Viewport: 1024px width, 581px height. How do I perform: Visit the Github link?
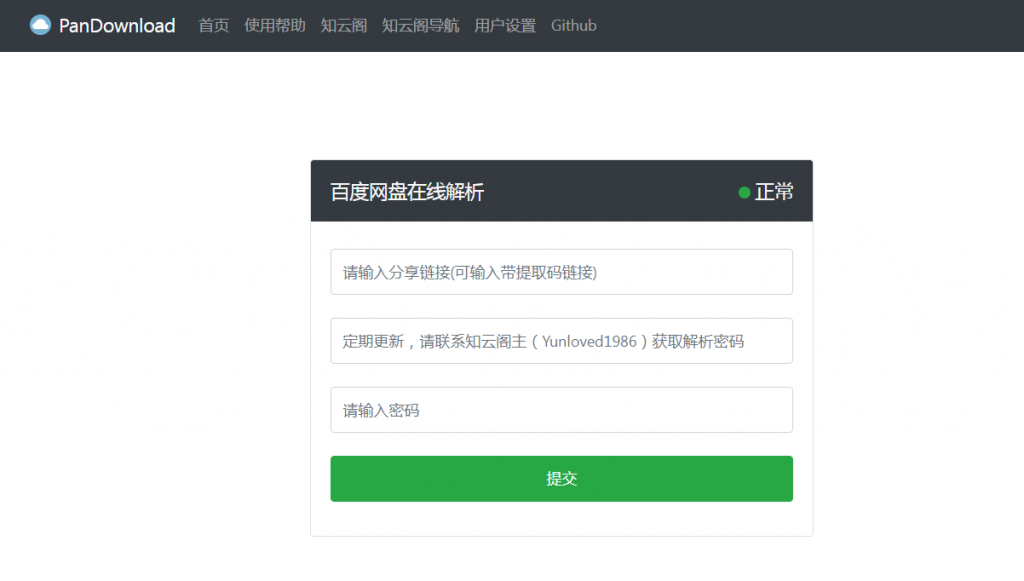click(x=573, y=26)
